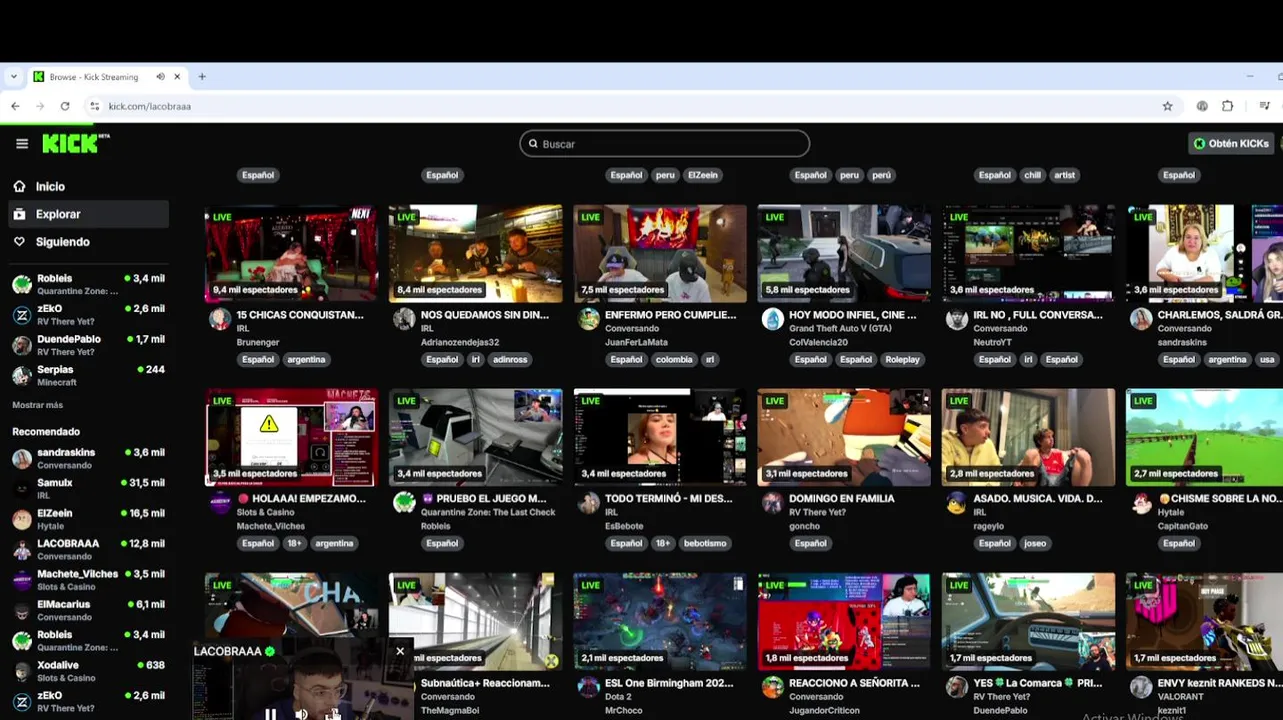Click Brunenger channel avatar

(x=220, y=319)
